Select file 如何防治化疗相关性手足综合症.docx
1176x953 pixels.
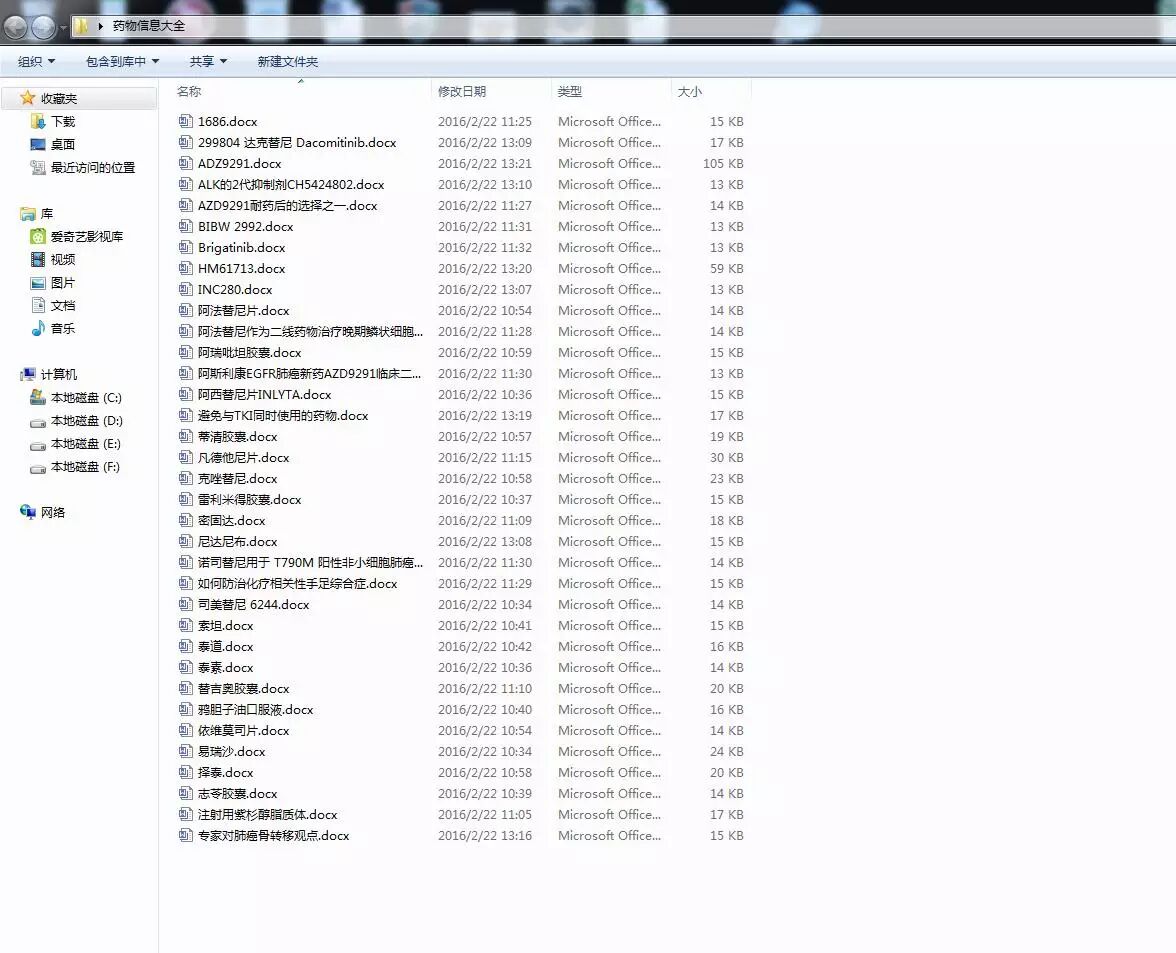298,583
